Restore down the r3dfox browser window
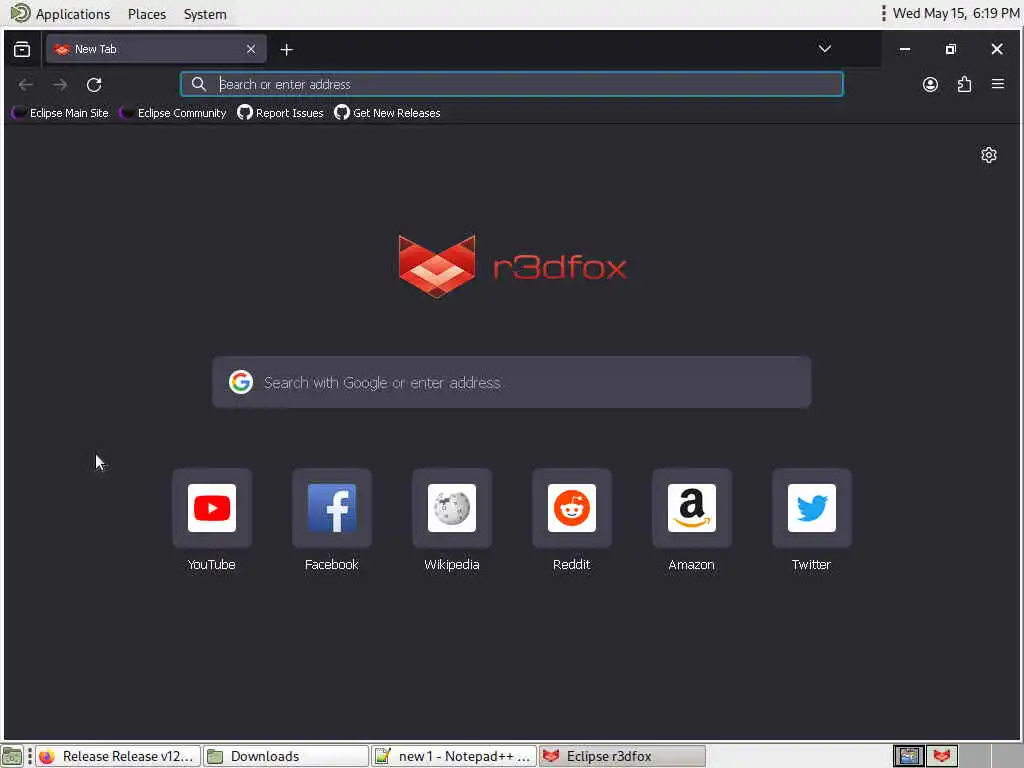This screenshot has height=768, width=1024. coord(950,49)
